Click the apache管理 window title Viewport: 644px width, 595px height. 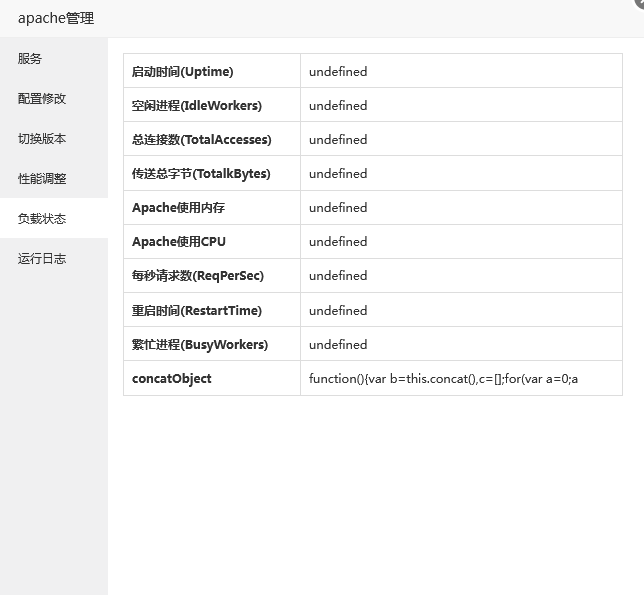pyautogui.click(x=56, y=18)
